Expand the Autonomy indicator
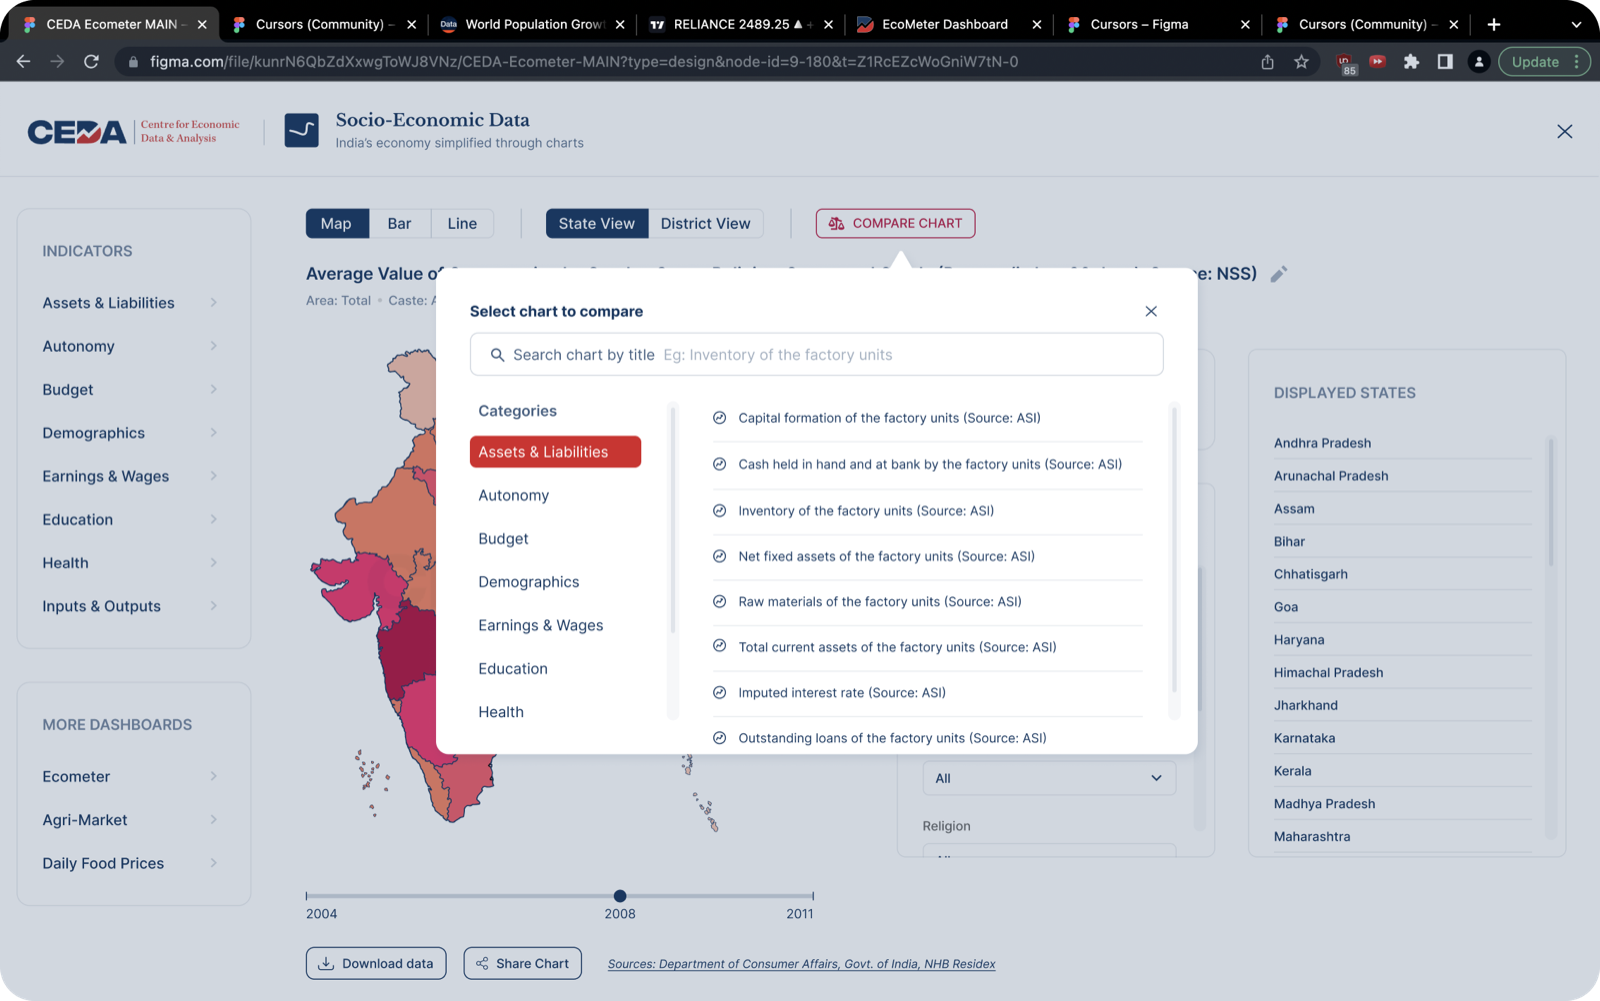Viewport: 1600px width, 1001px height. coord(130,346)
